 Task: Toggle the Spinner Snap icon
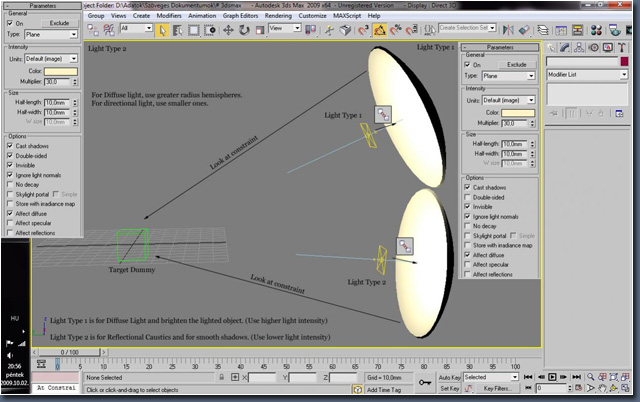tap(412, 30)
